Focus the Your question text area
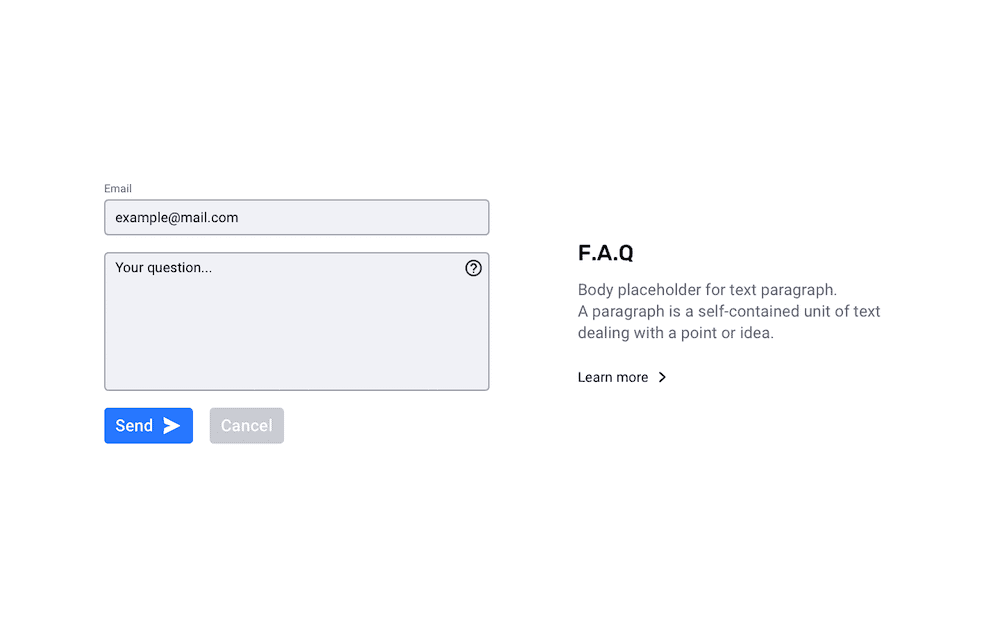Screen dimensions: 1000x625 (x=297, y=321)
